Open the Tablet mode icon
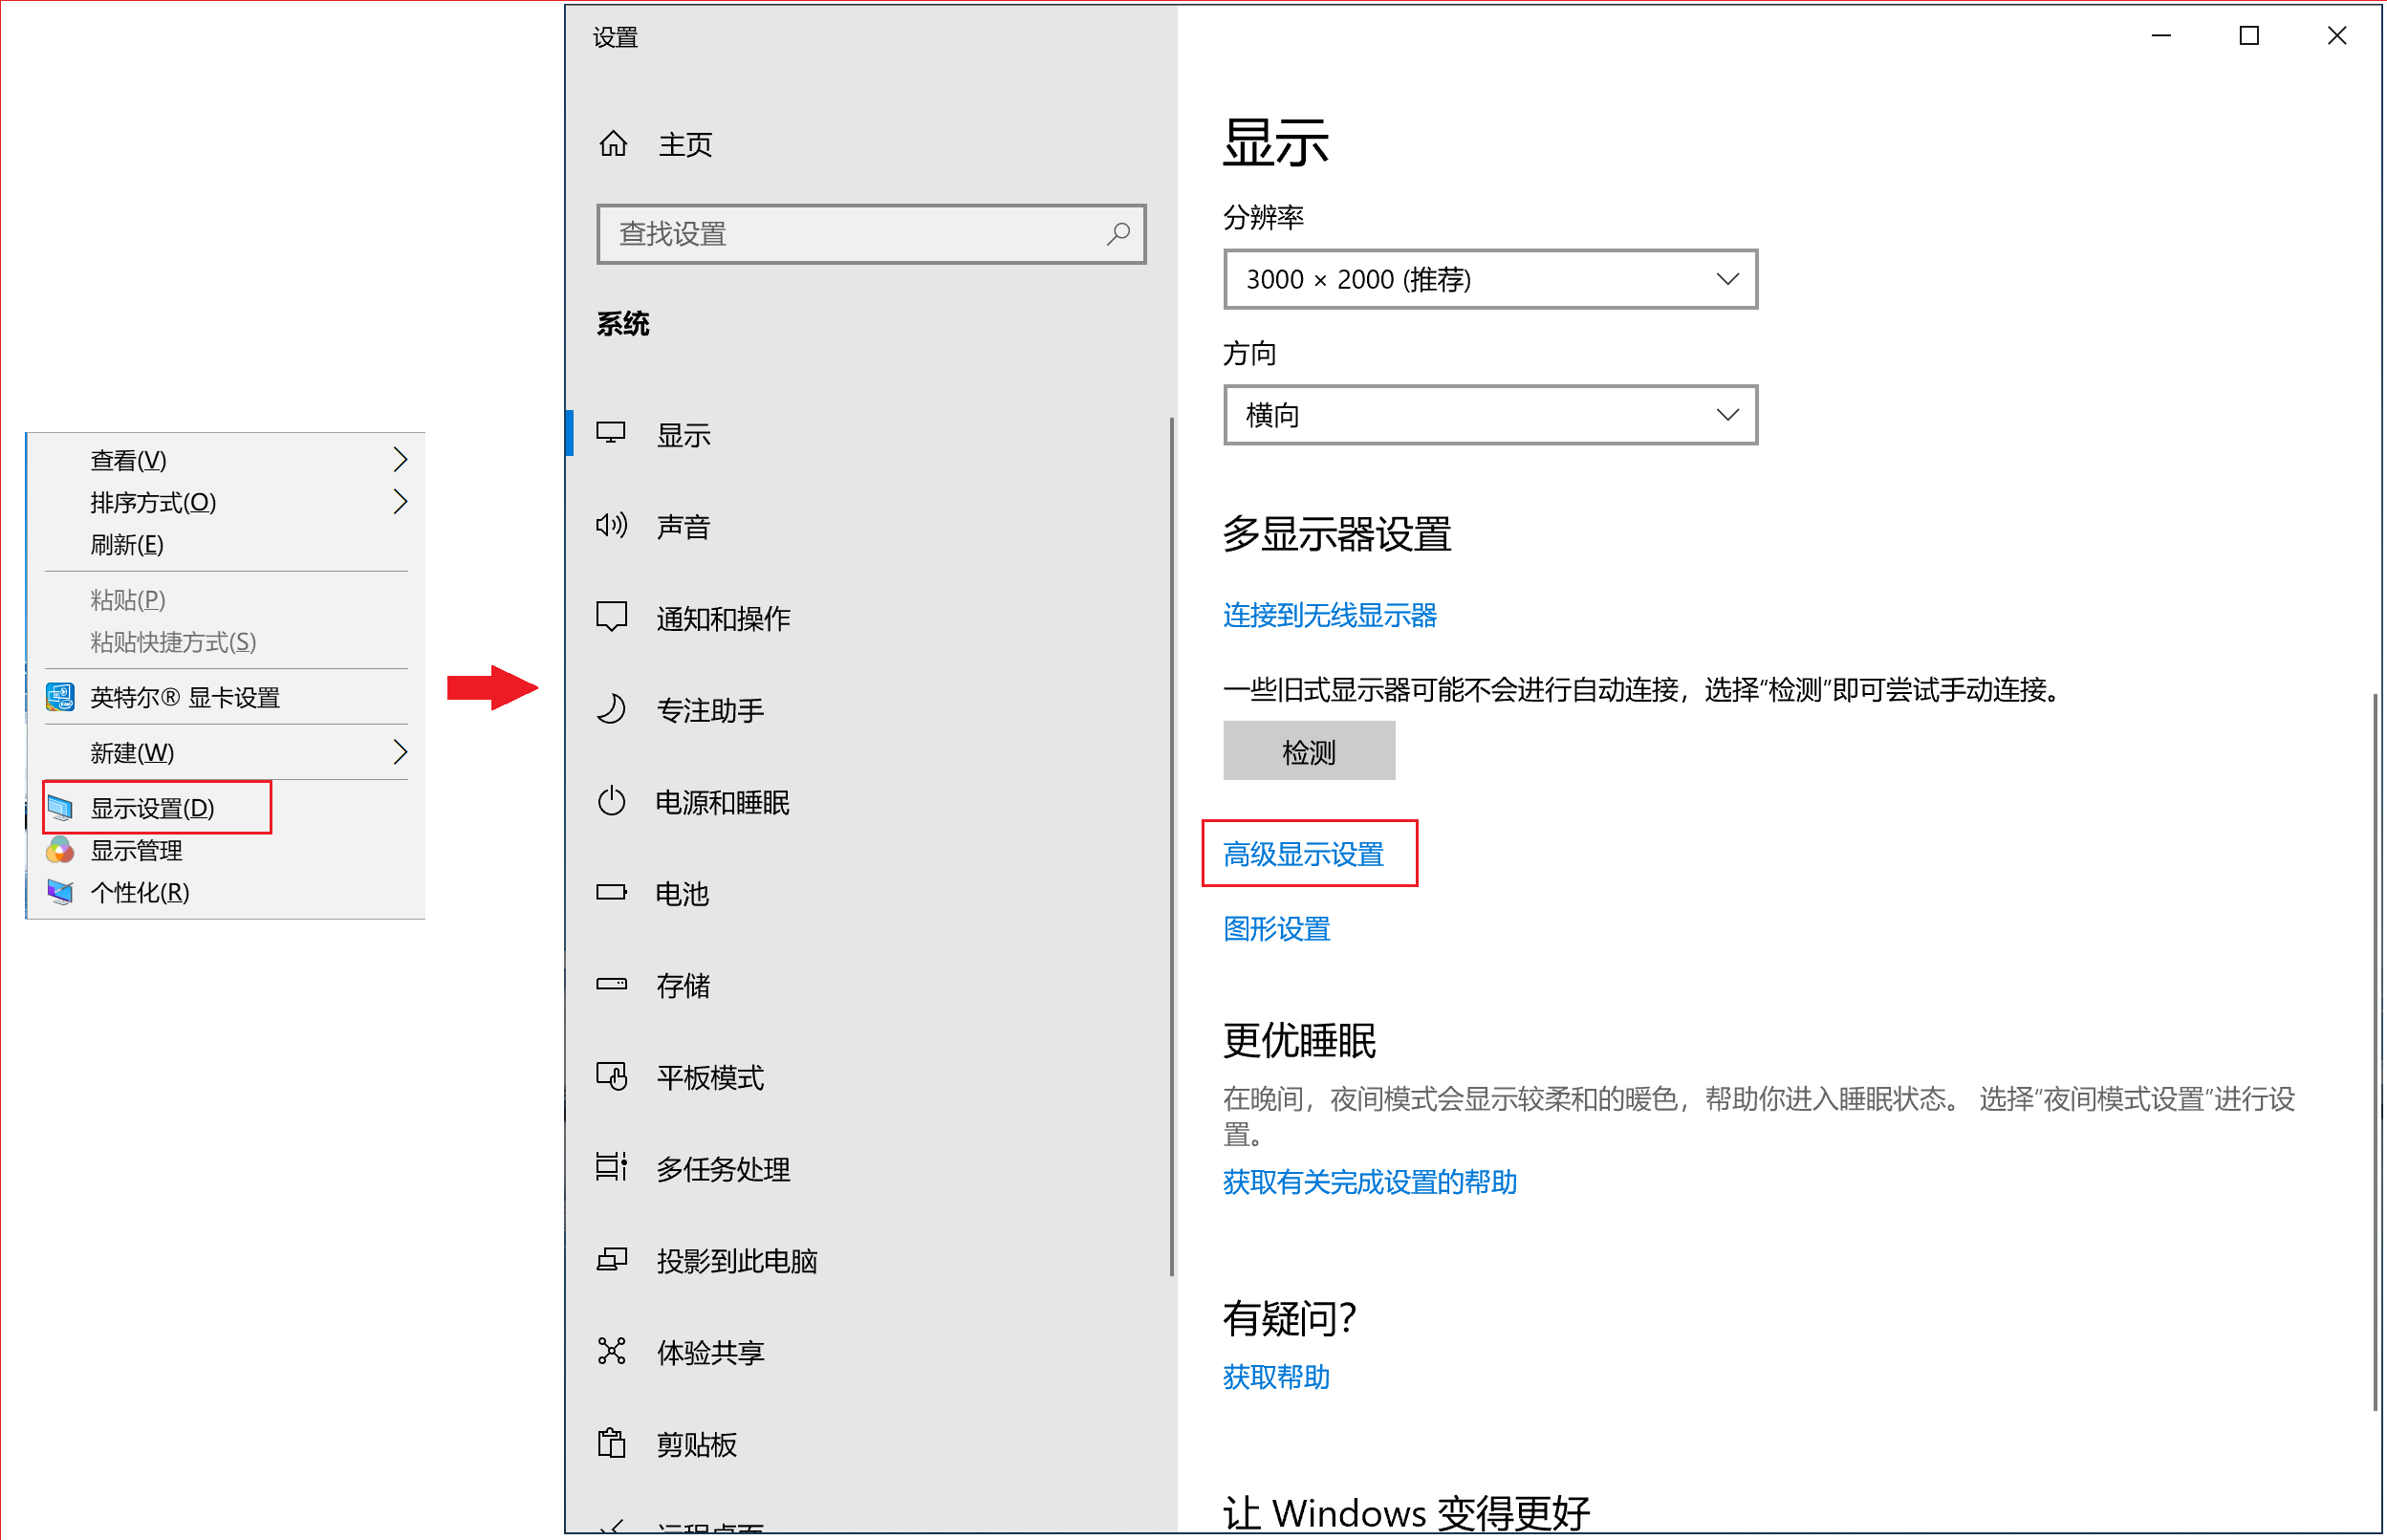Image resolution: width=2387 pixels, height=1540 pixels. point(611,1077)
